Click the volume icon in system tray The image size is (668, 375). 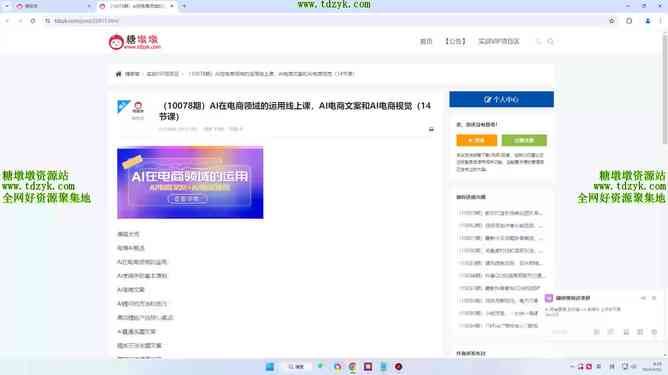click(x=633, y=366)
